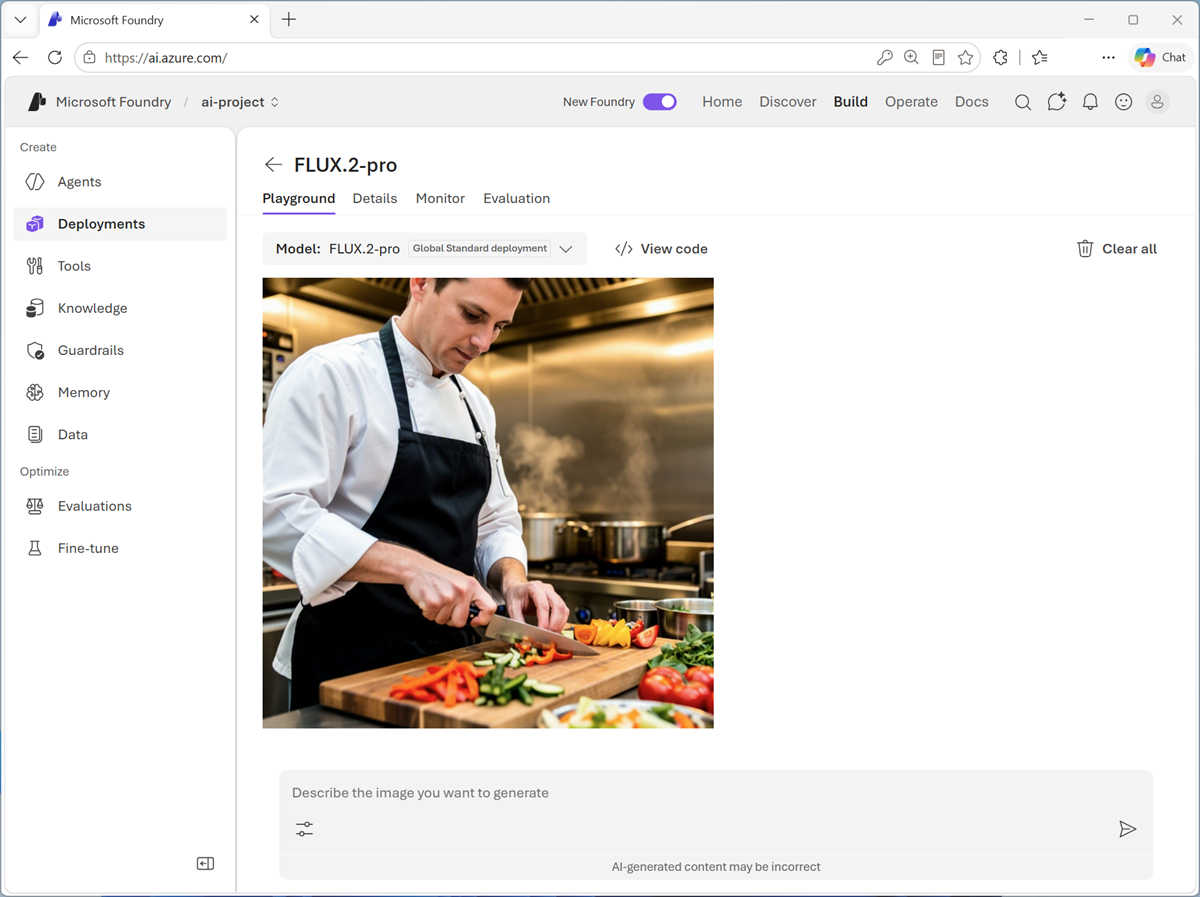Send the prompt with the paper plane icon
This screenshot has height=897, width=1200.
(x=1127, y=829)
